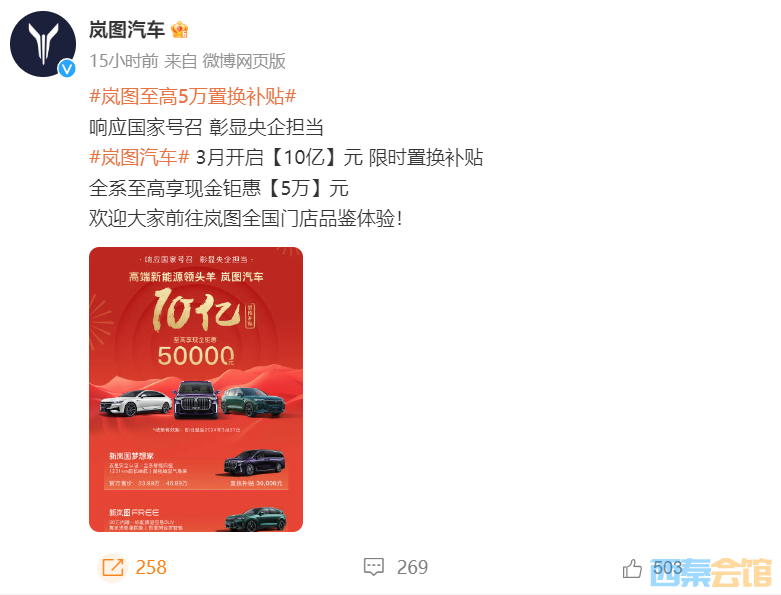Click the blue verified V badge

click(67, 69)
